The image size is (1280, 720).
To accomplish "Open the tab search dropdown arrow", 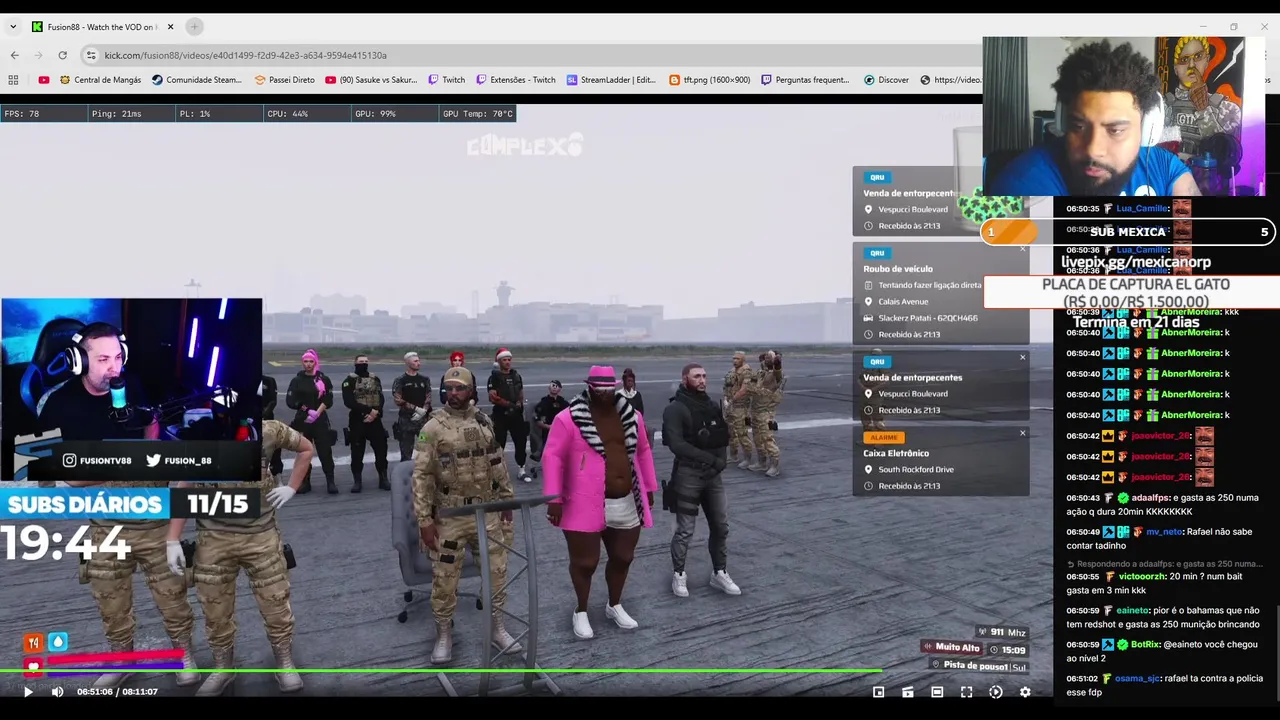I will pyautogui.click(x=13, y=27).
